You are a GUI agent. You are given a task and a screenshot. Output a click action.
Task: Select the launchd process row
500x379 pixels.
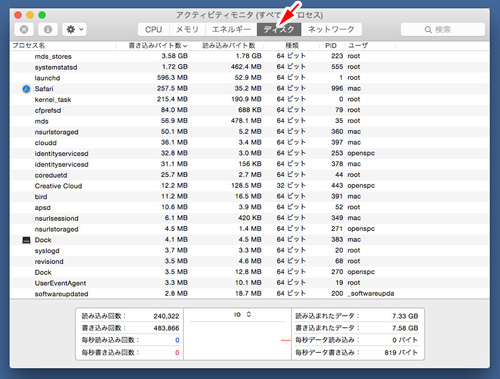[x=249, y=78]
